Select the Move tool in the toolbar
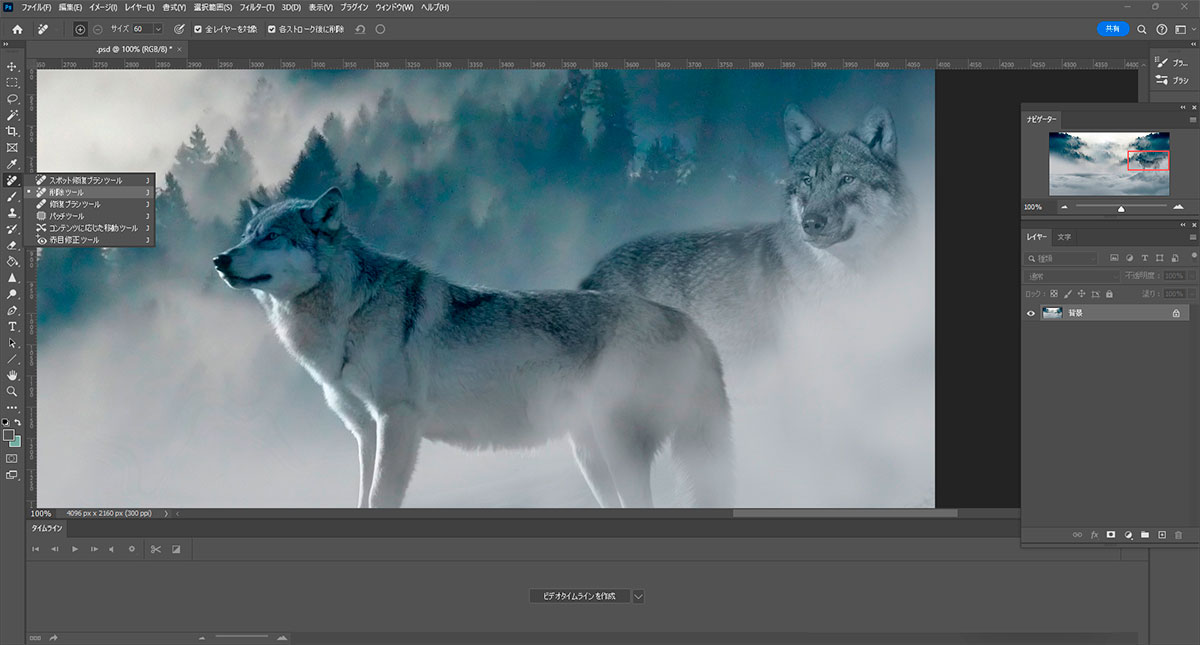Image resolution: width=1200 pixels, height=645 pixels. tap(12, 66)
